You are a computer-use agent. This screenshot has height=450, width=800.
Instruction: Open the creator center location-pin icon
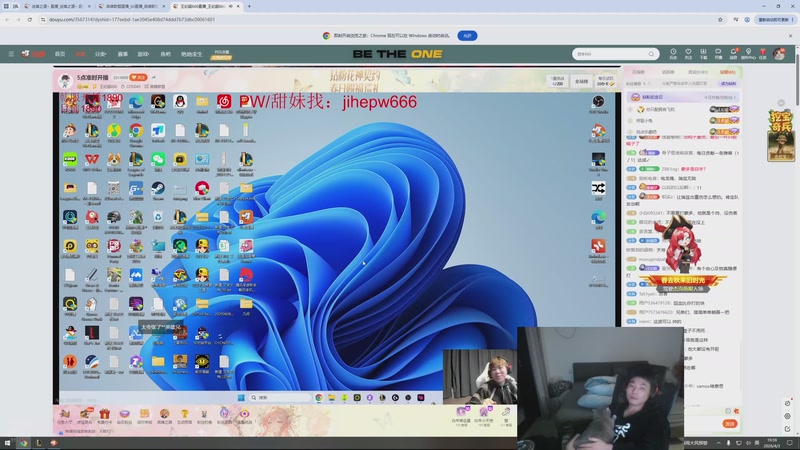point(748,54)
